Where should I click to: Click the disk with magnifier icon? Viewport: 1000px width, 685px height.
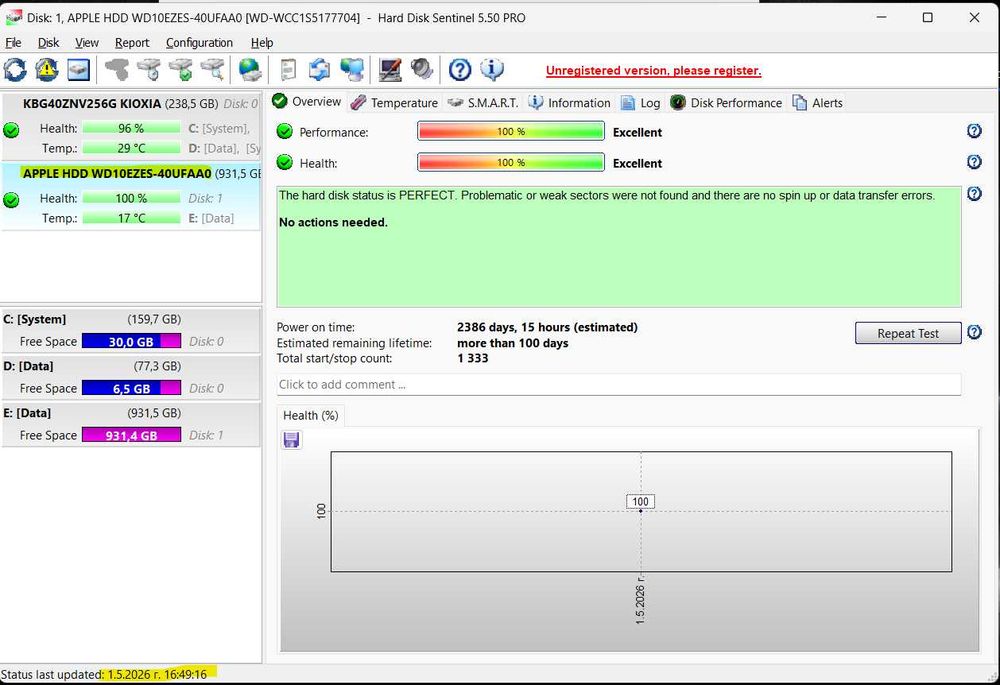click(x=213, y=70)
